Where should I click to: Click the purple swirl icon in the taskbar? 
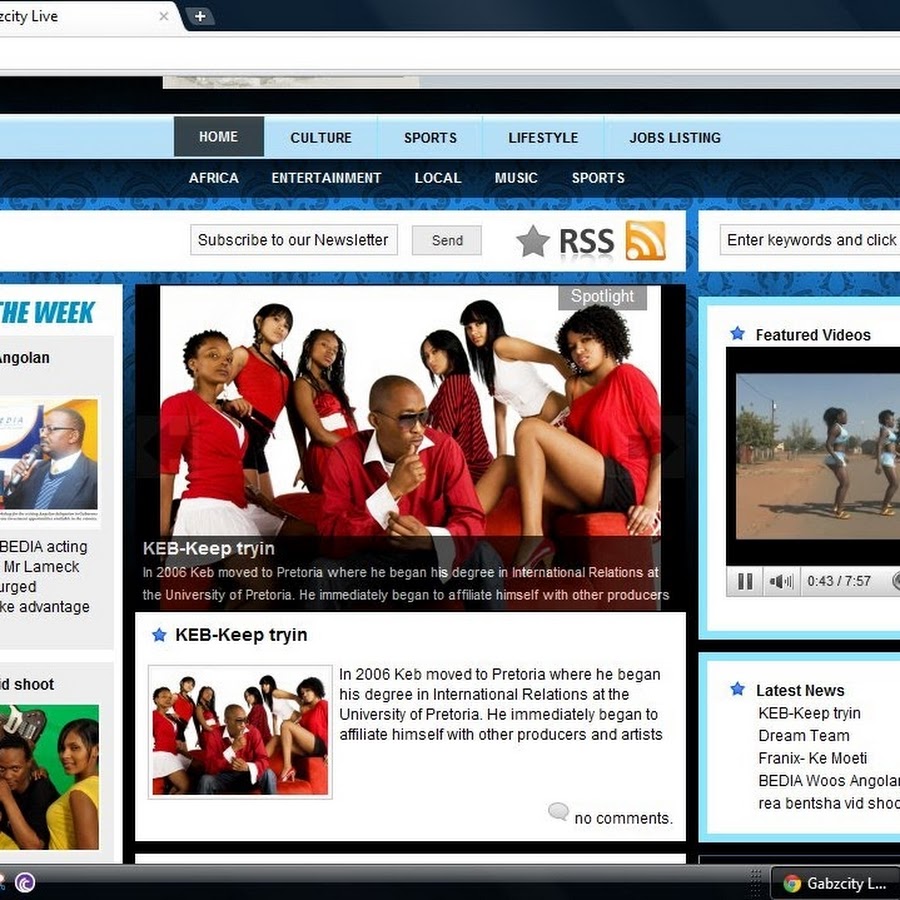25,882
